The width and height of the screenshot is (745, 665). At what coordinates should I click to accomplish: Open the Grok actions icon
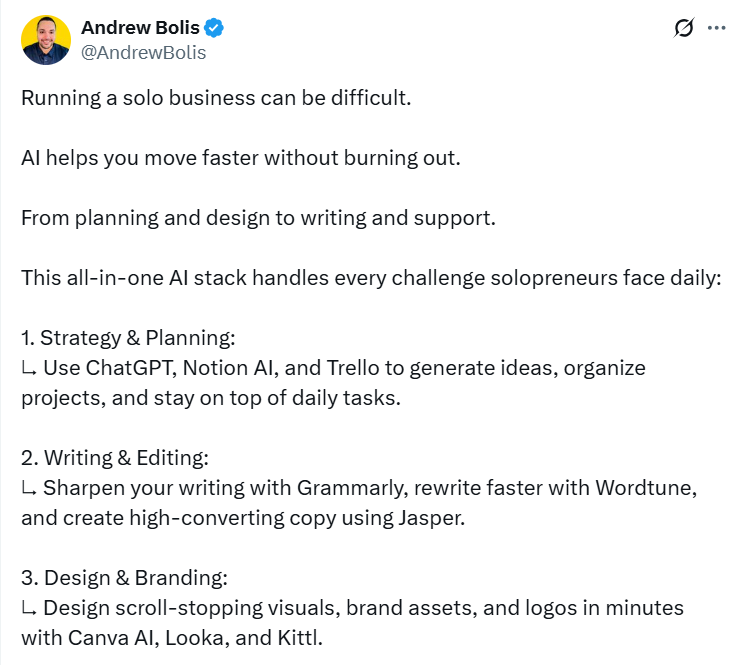tap(684, 28)
